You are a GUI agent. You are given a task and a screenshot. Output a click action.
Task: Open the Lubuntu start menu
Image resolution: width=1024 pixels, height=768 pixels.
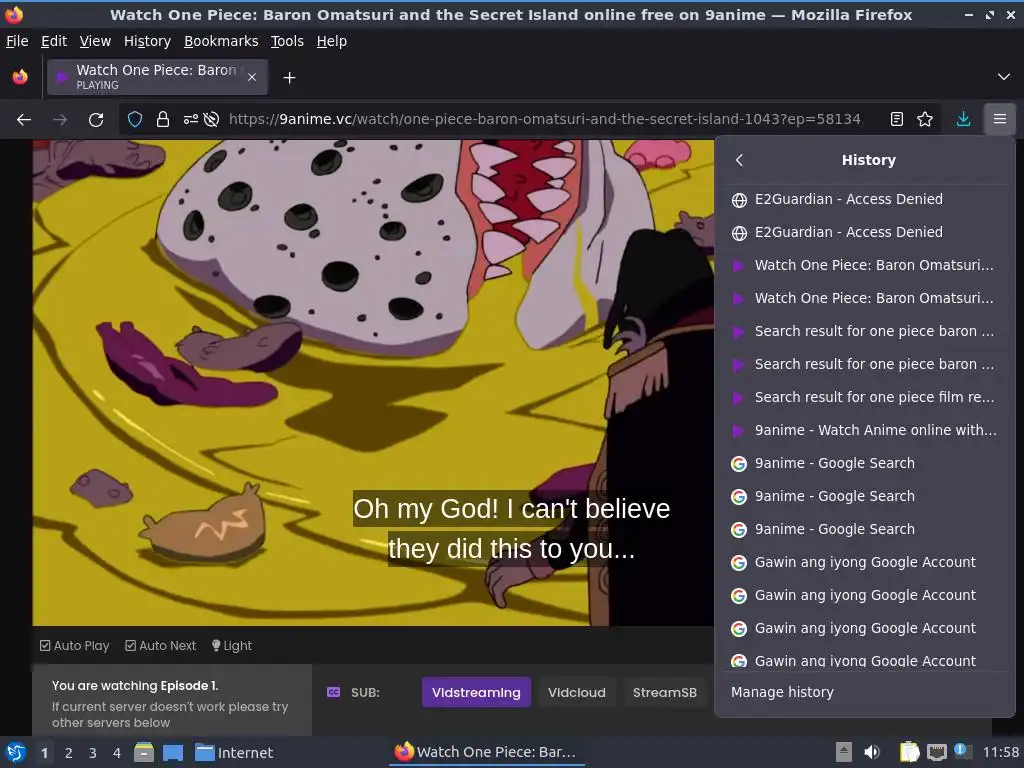[x=15, y=752]
